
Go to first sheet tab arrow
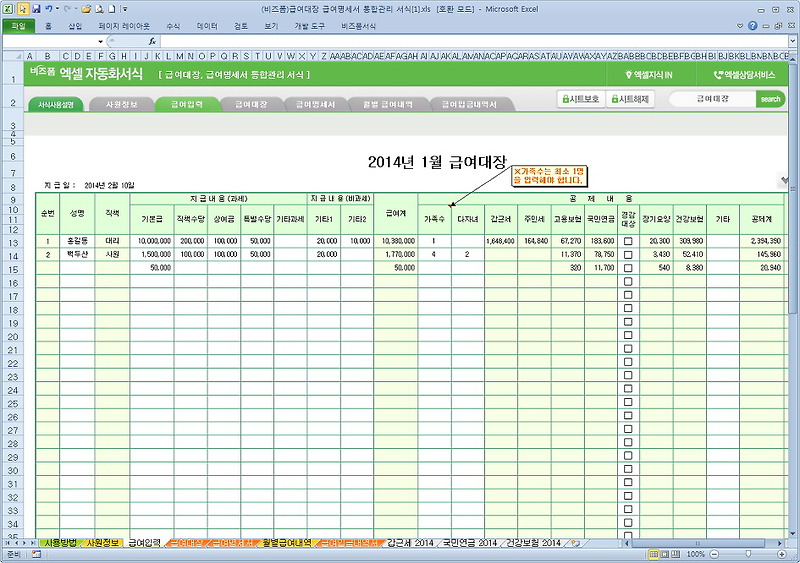pyautogui.click(x=8, y=543)
